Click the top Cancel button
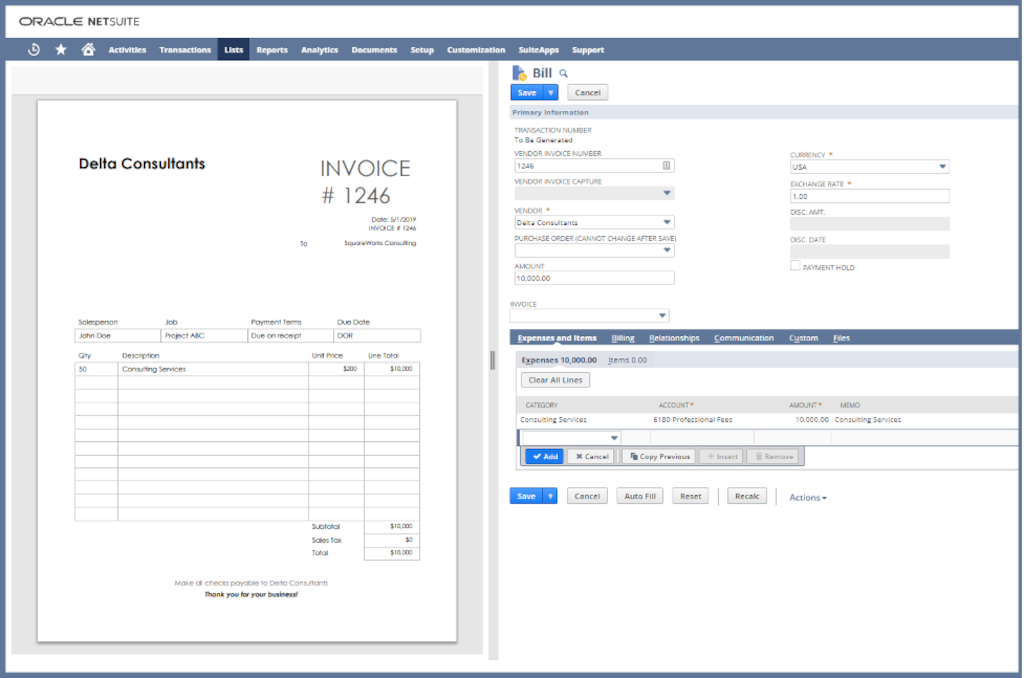Image resolution: width=1024 pixels, height=678 pixels. click(588, 93)
